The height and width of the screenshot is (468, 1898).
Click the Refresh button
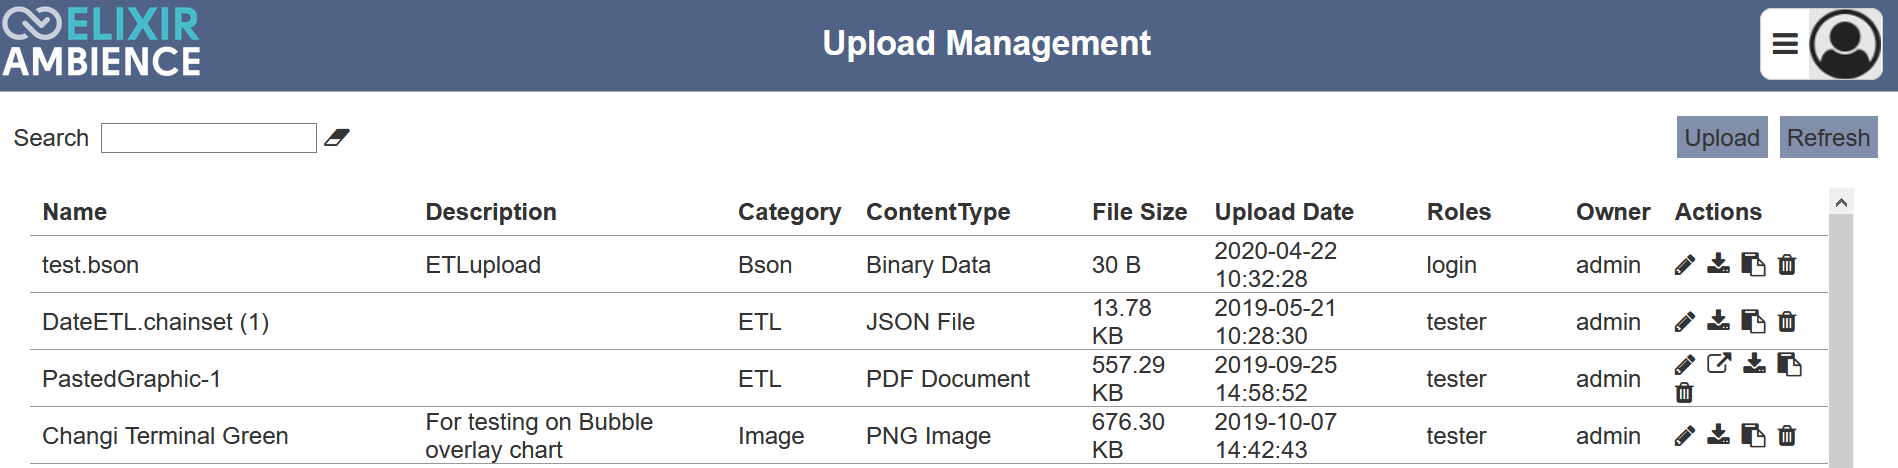click(1828, 137)
